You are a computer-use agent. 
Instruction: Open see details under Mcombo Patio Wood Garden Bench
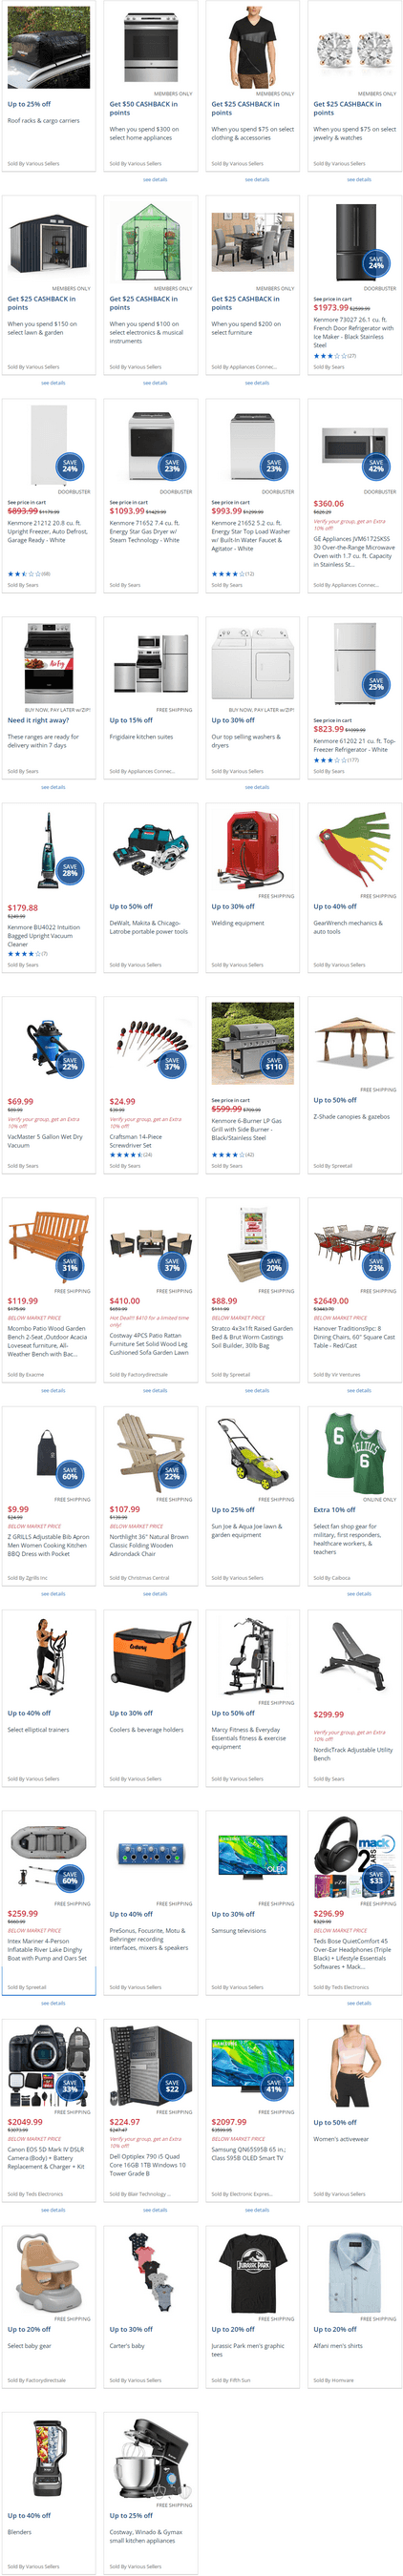point(53,1390)
